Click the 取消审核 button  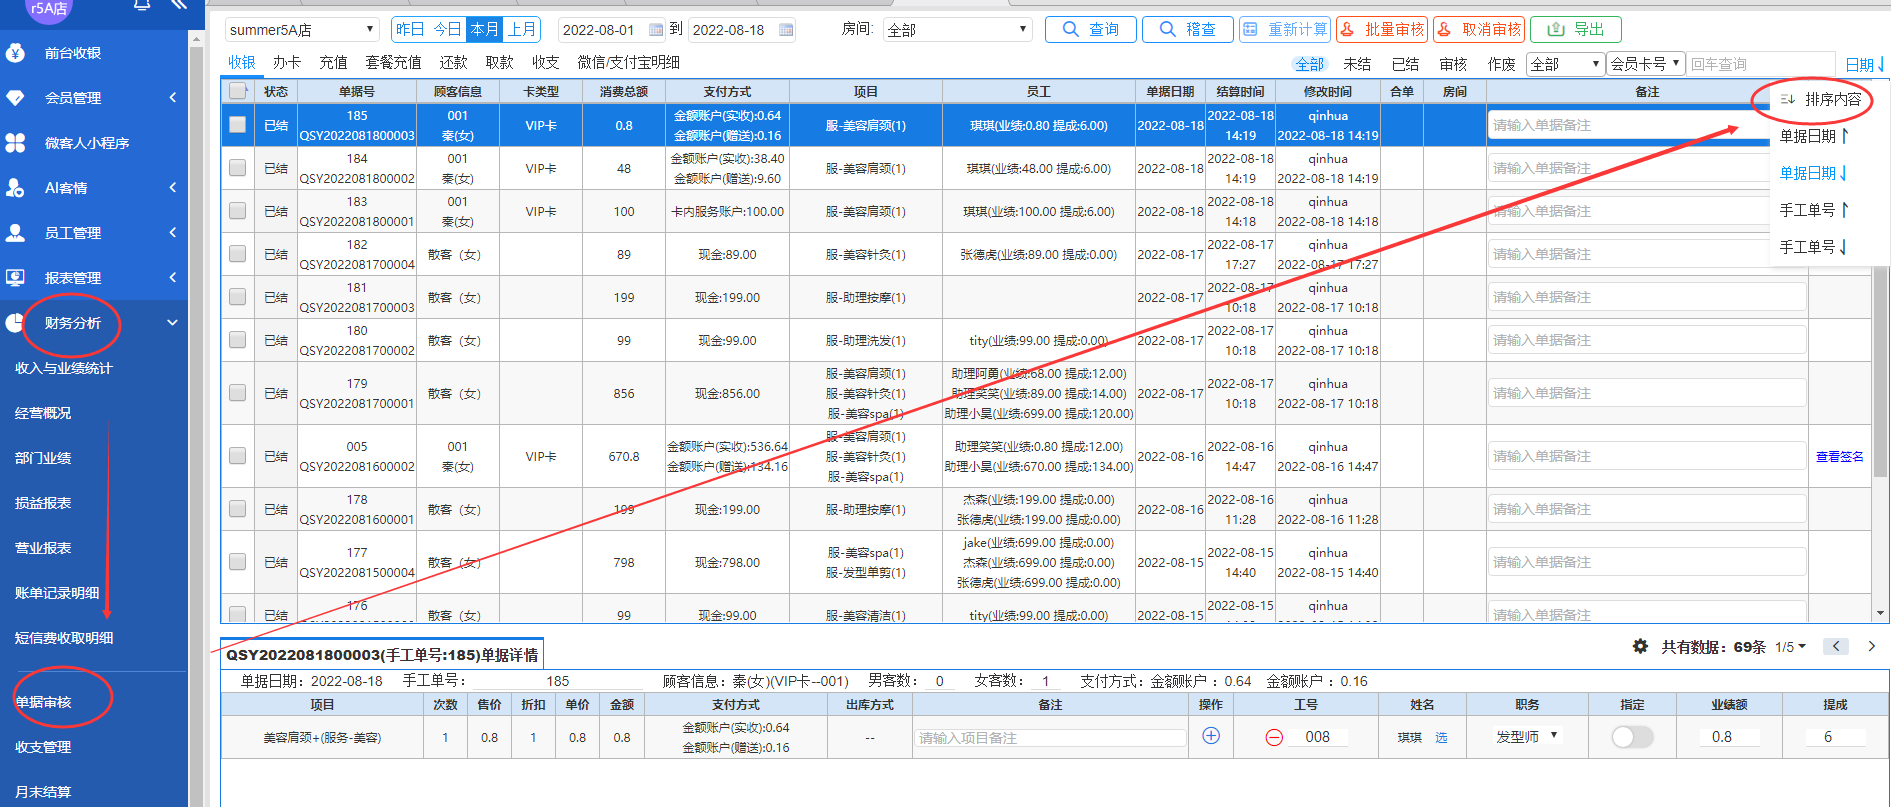point(1479,29)
